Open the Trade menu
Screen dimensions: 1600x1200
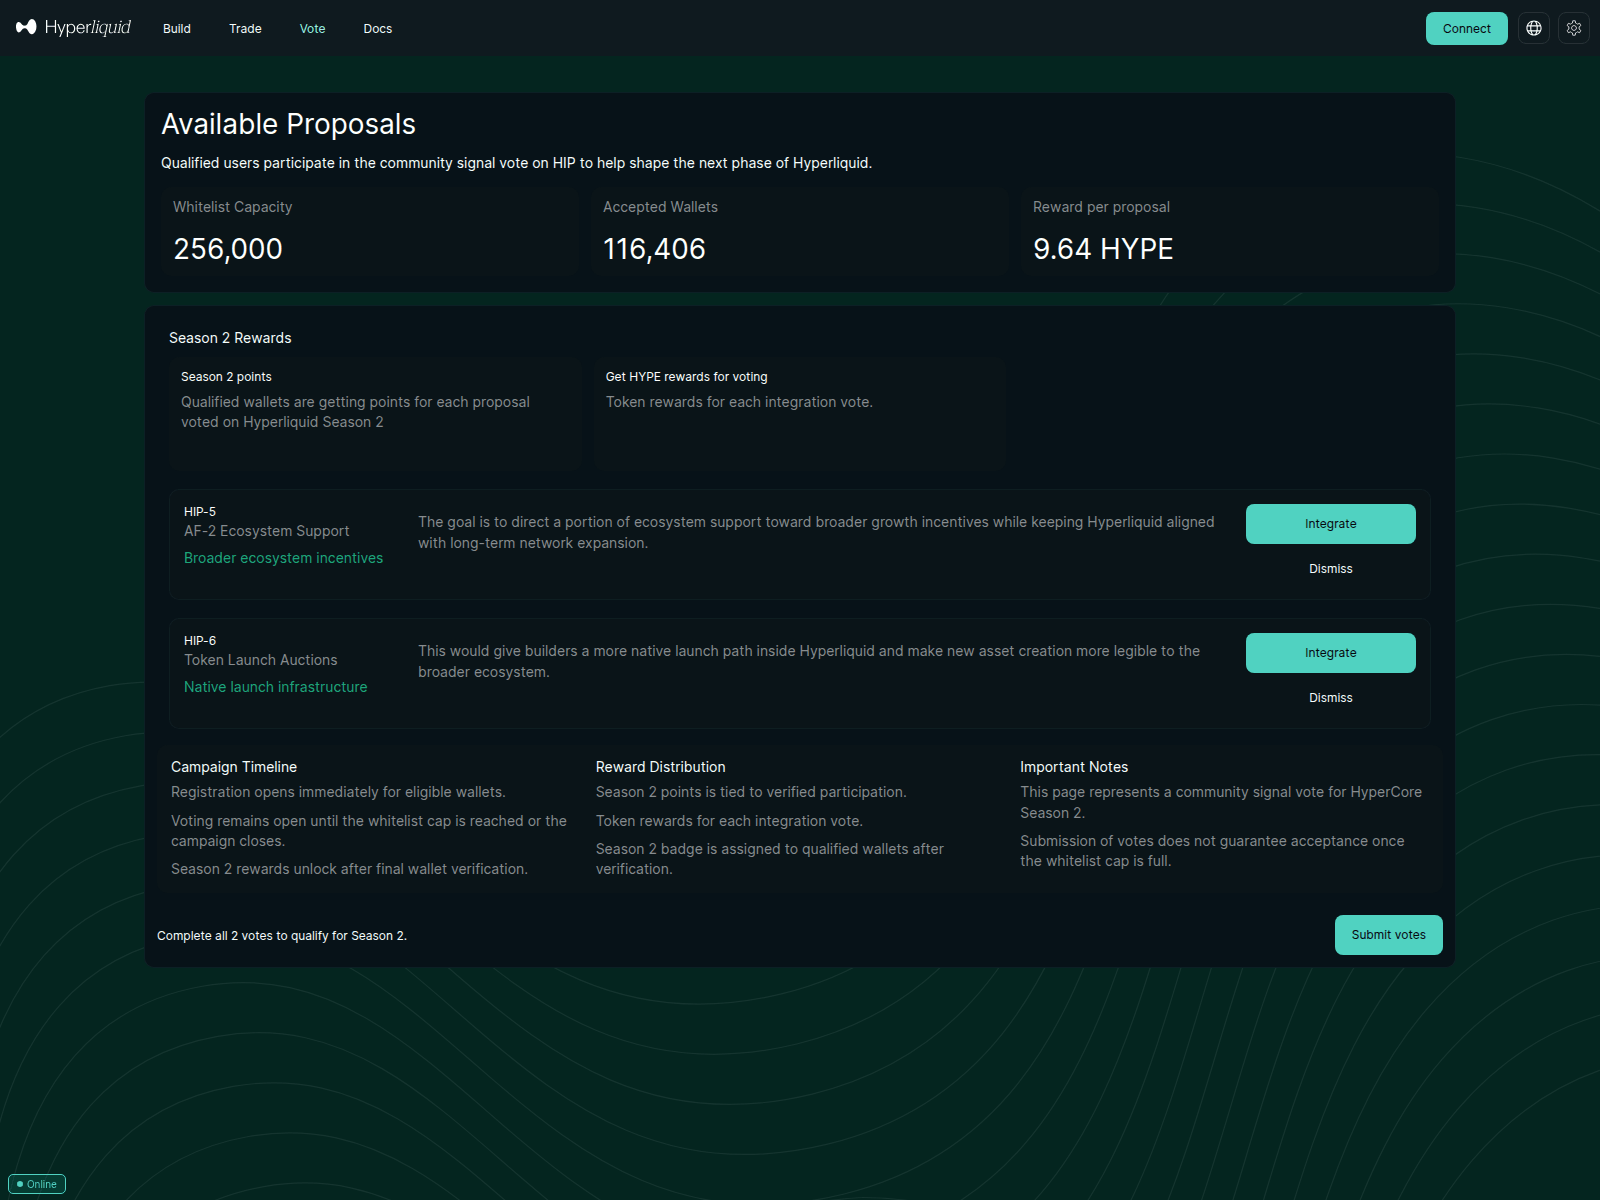245,29
